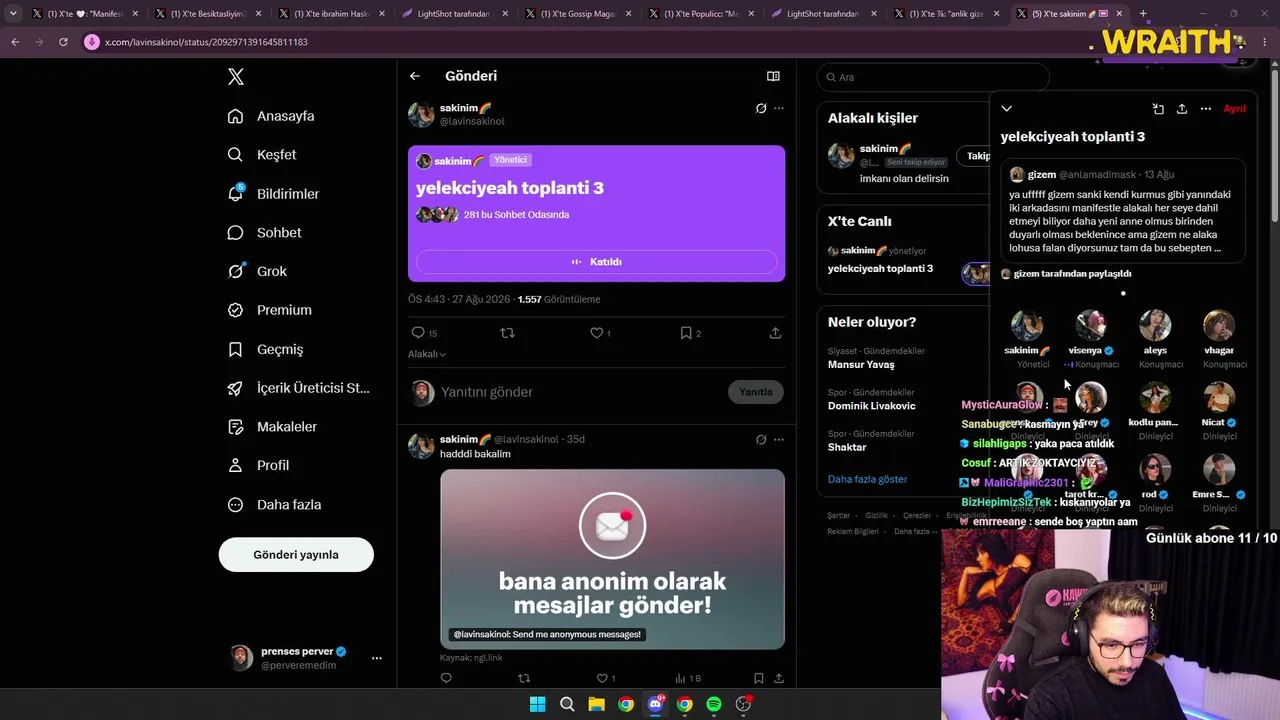The width and height of the screenshot is (1280, 720).
Task: Open Sohbet chat section
Action: [264, 233]
